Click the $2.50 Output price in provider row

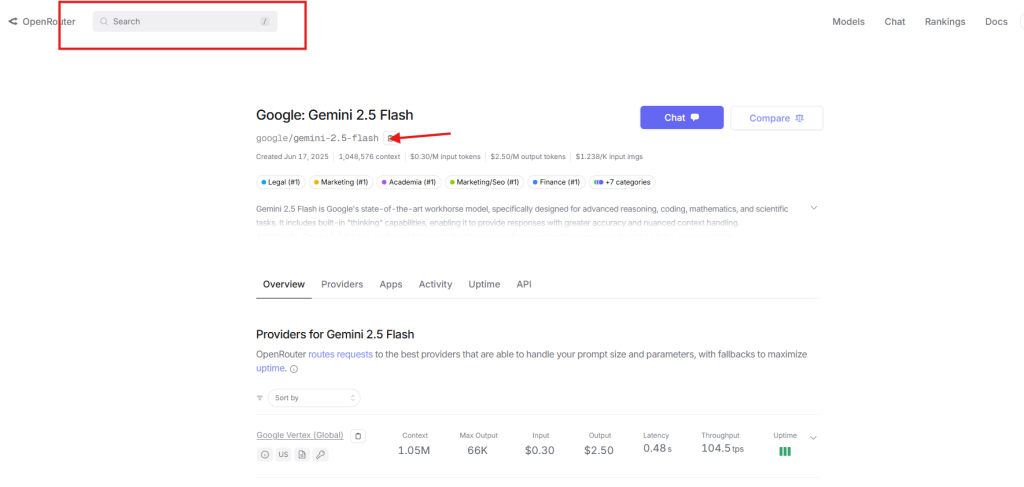click(x=599, y=449)
